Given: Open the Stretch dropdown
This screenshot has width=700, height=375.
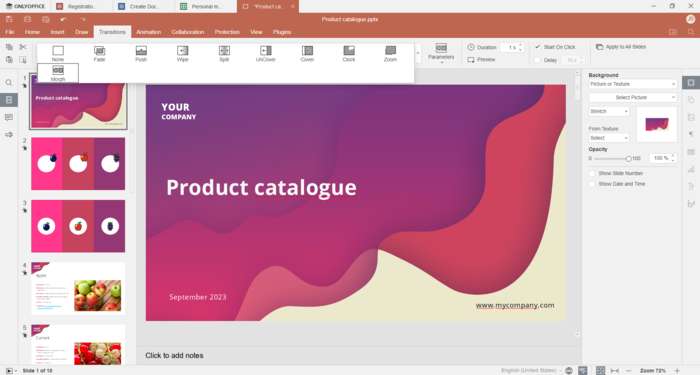Looking at the screenshot, I should [609, 111].
